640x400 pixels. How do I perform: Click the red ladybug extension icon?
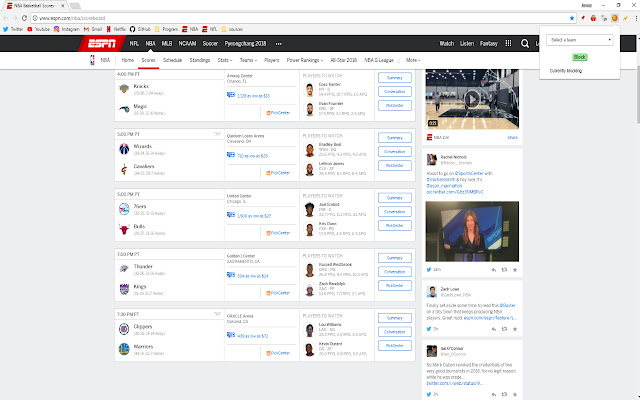tap(593, 18)
